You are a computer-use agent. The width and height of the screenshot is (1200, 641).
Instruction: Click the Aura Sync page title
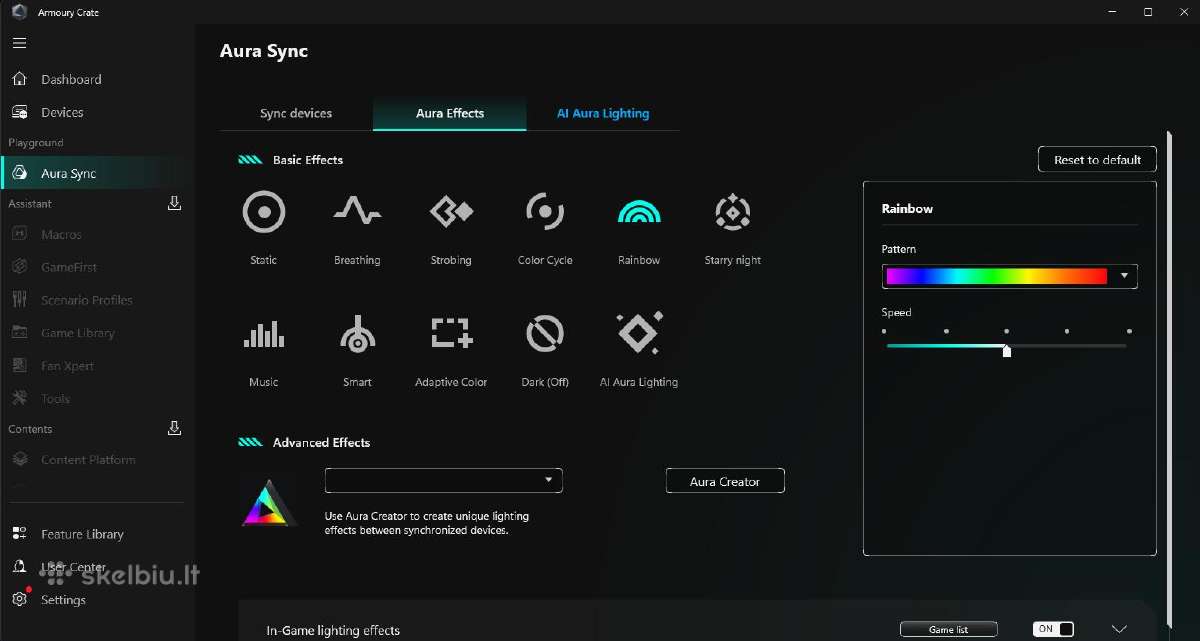[x=264, y=51]
